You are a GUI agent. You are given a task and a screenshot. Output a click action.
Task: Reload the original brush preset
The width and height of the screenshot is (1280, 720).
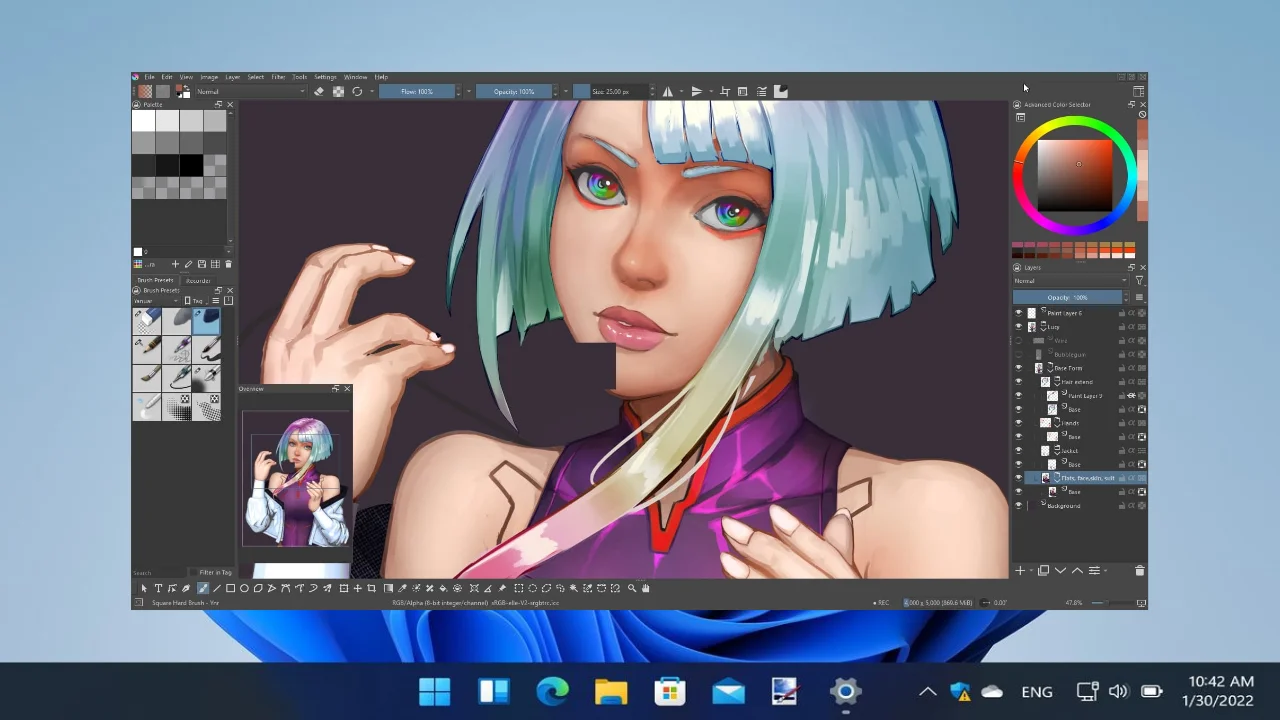(357, 91)
